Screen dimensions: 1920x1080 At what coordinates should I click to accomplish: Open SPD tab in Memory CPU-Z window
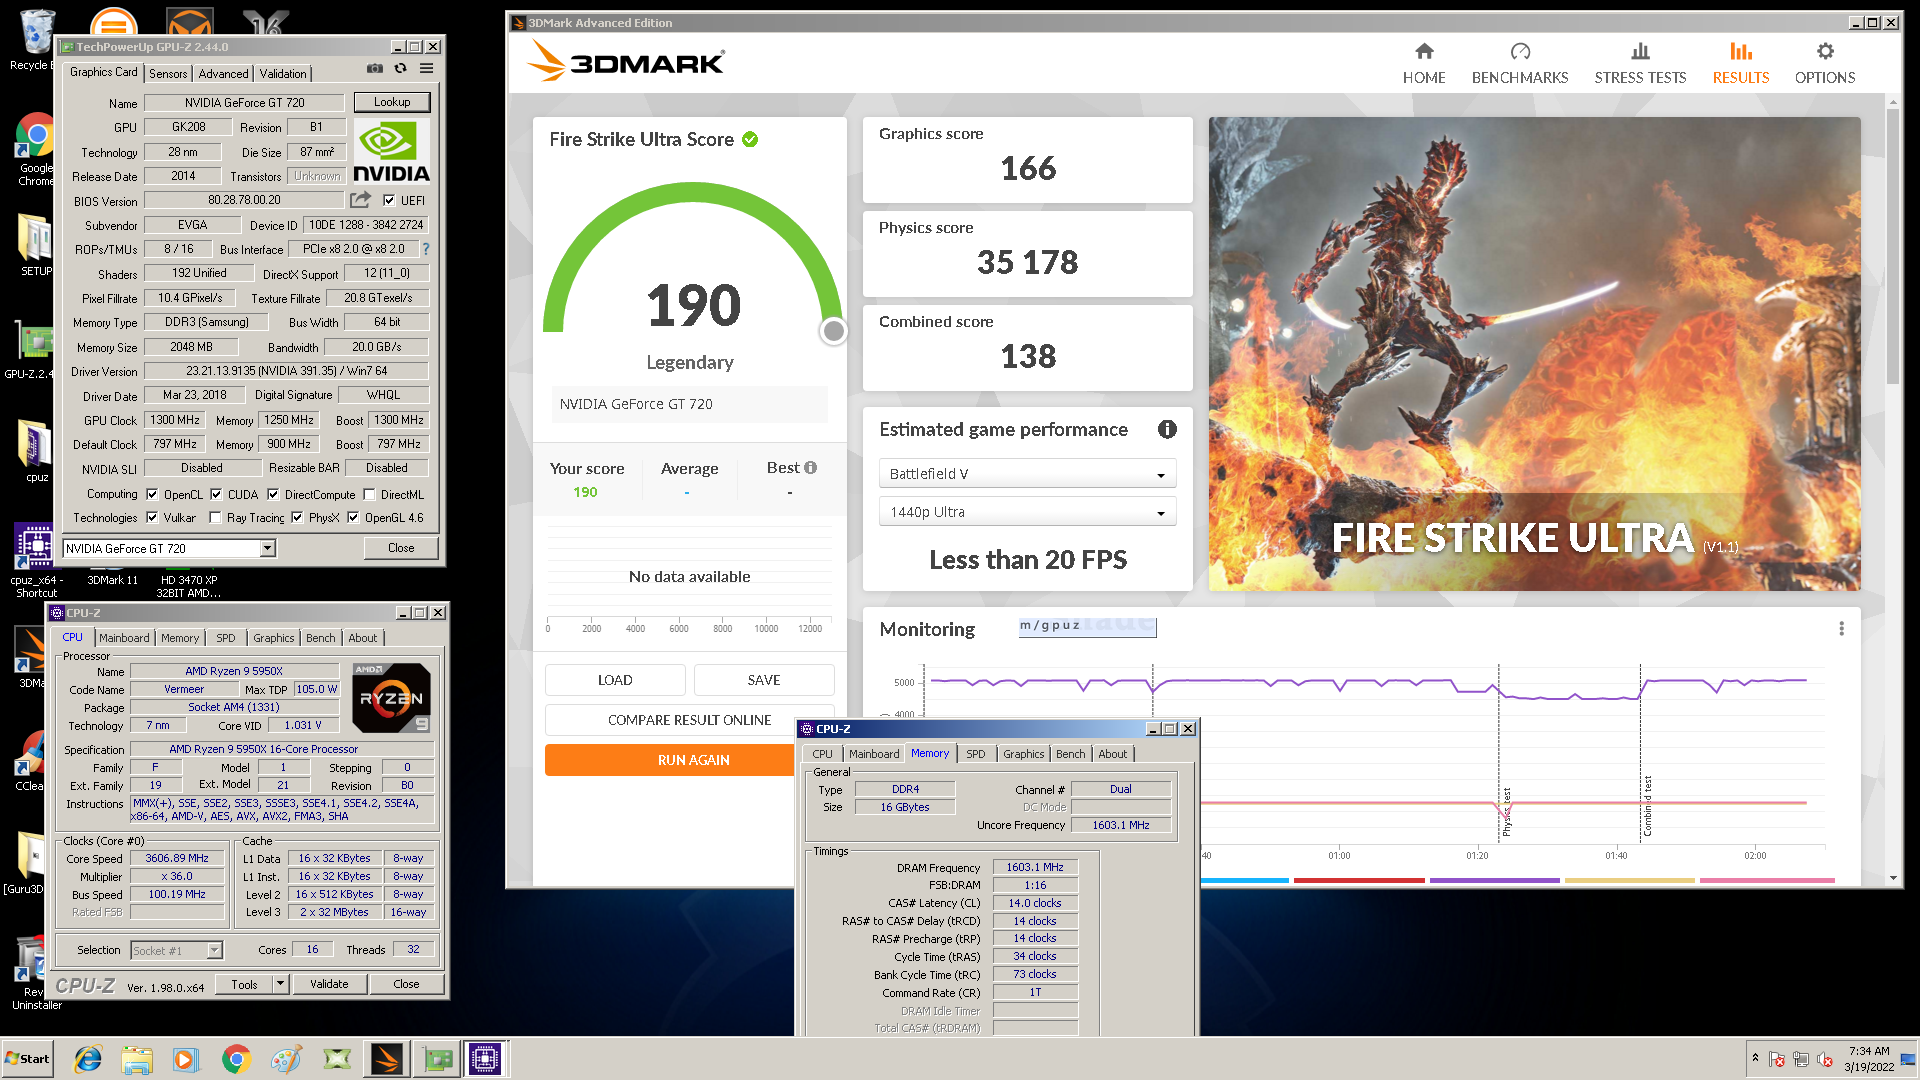976,754
